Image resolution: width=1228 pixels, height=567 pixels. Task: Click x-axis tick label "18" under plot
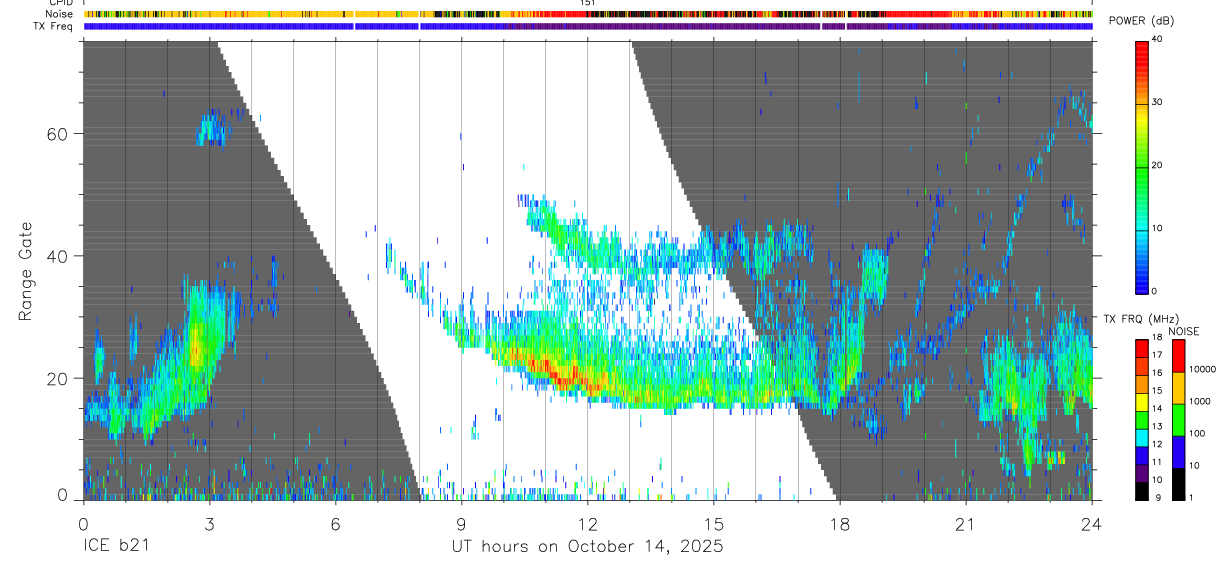pos(839,524)
